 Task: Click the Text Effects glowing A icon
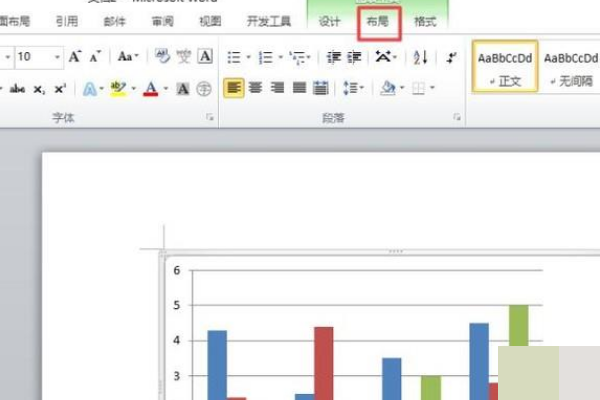[x=90, y=89]
